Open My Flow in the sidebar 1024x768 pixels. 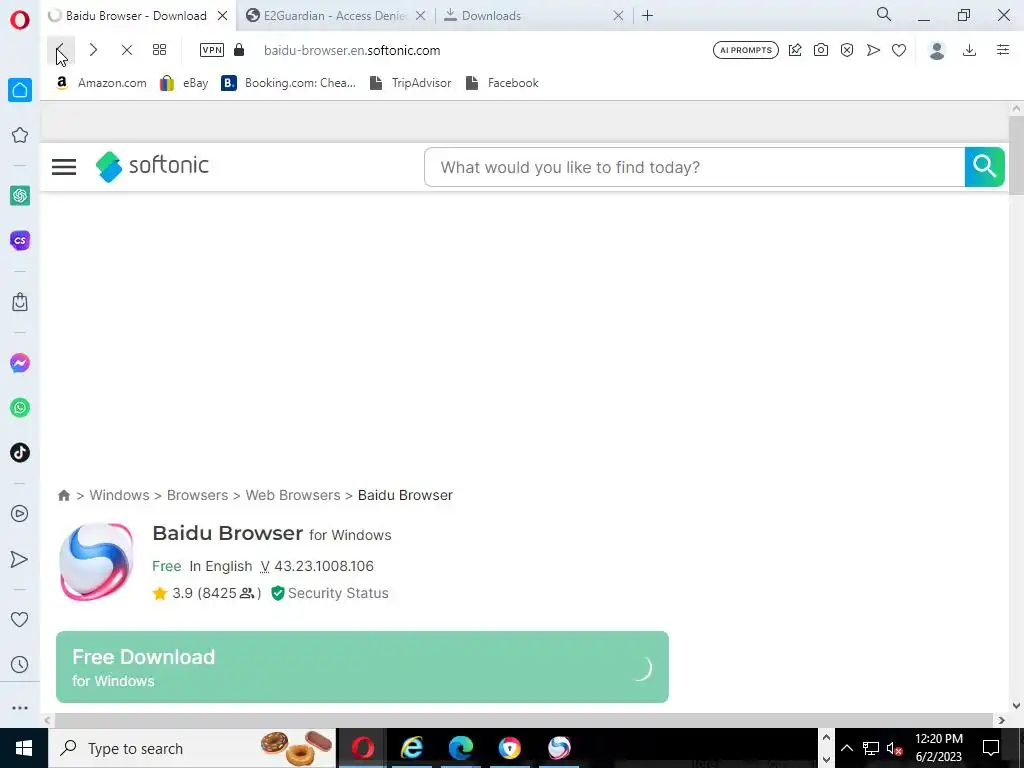point(20,559)
